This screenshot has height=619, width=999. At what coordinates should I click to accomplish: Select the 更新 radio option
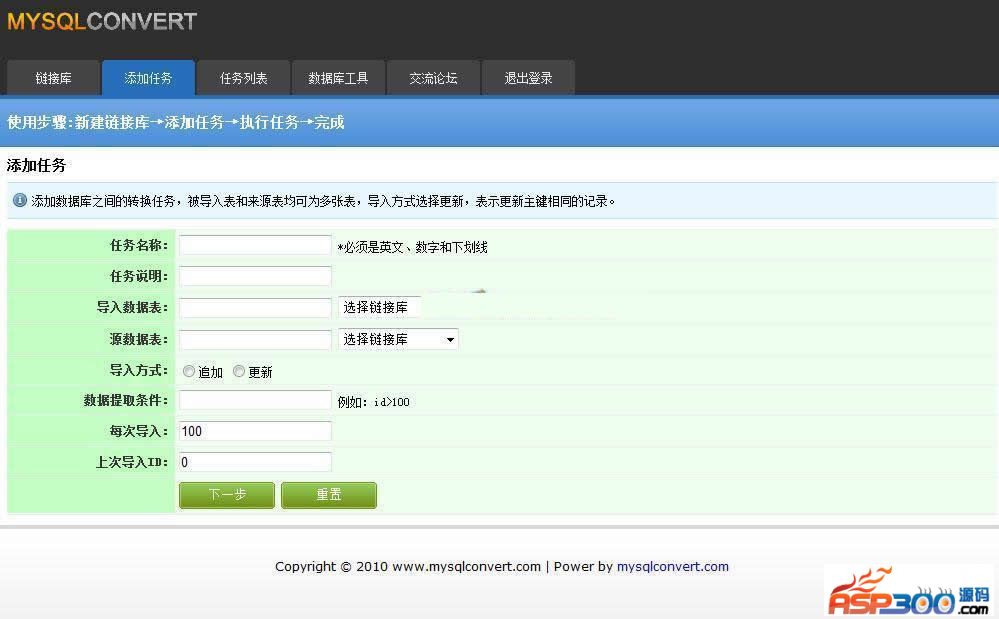(x=238, y=371)
